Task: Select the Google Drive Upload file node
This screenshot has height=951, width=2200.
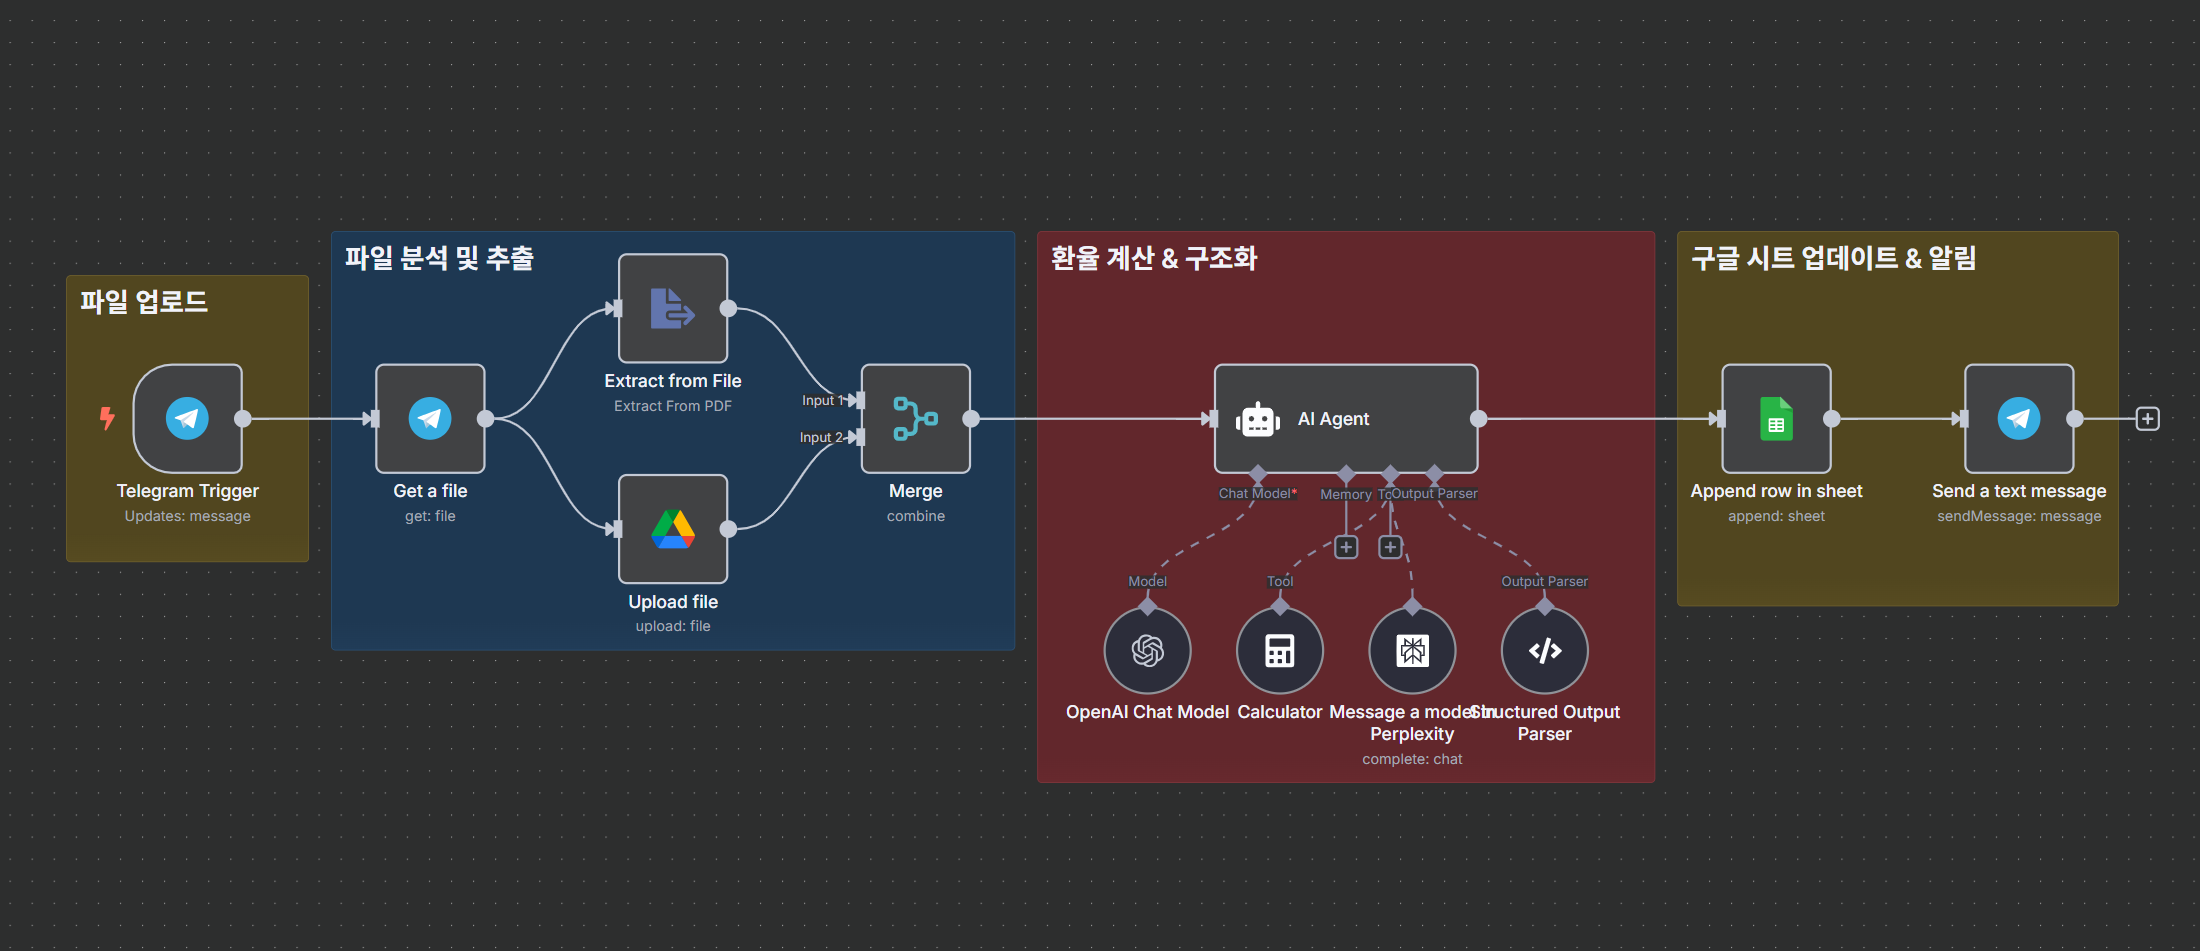Action: coord(672,529)
